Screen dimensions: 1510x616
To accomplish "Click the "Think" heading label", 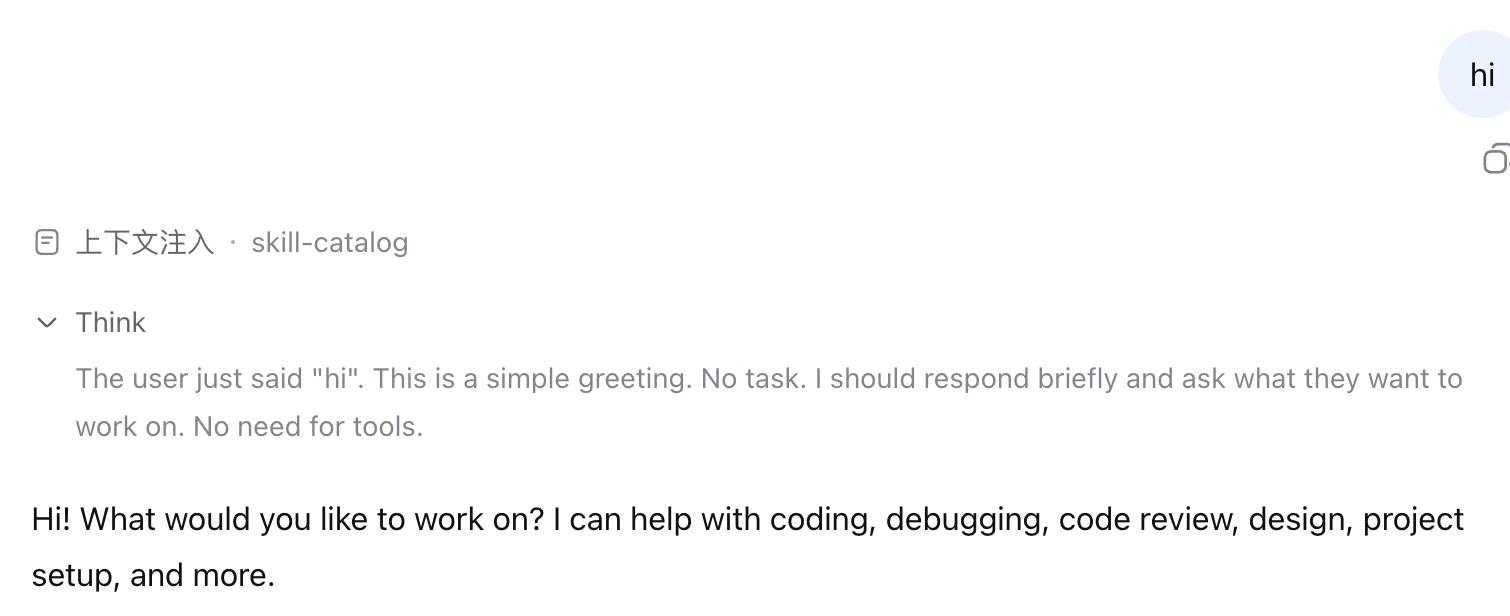I will coord(111,322).
